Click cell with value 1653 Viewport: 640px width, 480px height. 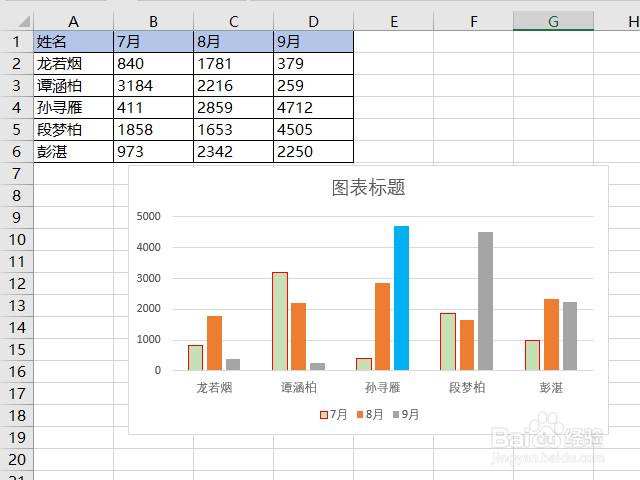click(233, 130)
